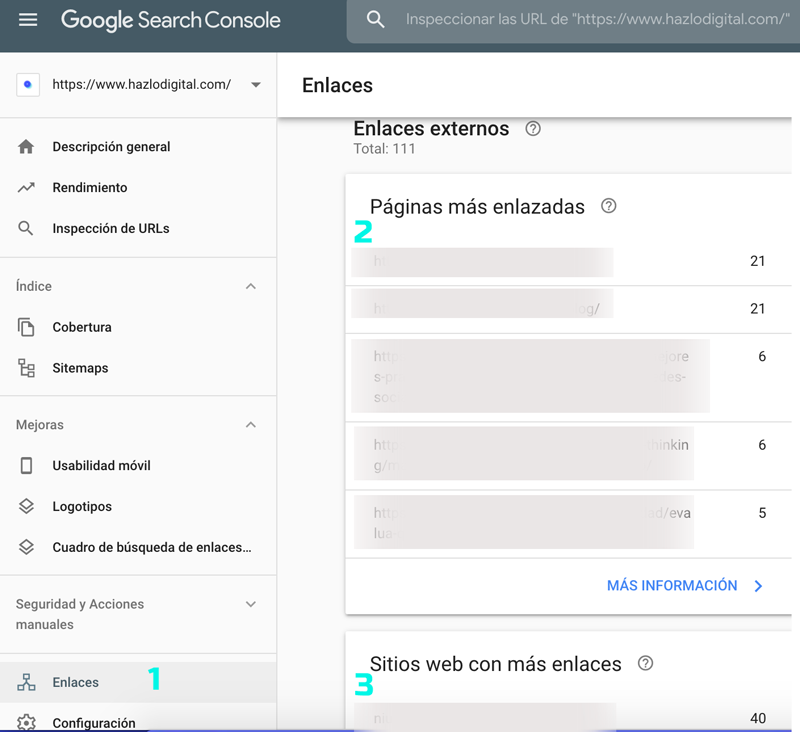Open the hazlodigital.com property dropdown

tap(256, 85)
